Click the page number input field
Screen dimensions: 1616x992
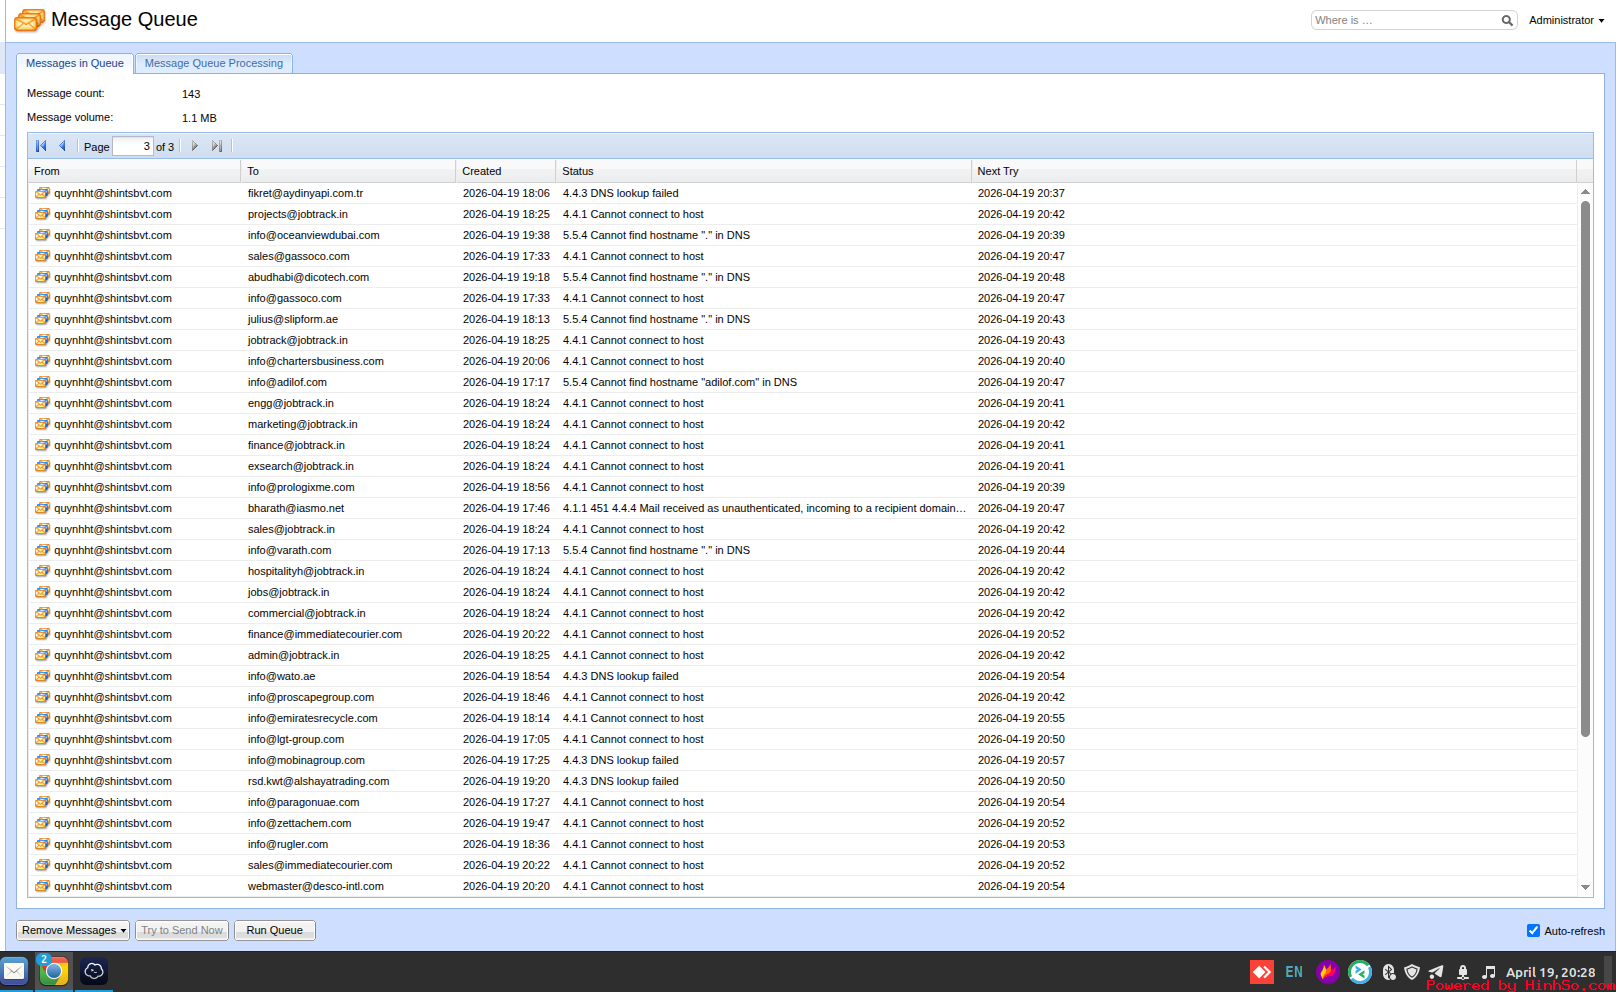(x=132, y=146)
